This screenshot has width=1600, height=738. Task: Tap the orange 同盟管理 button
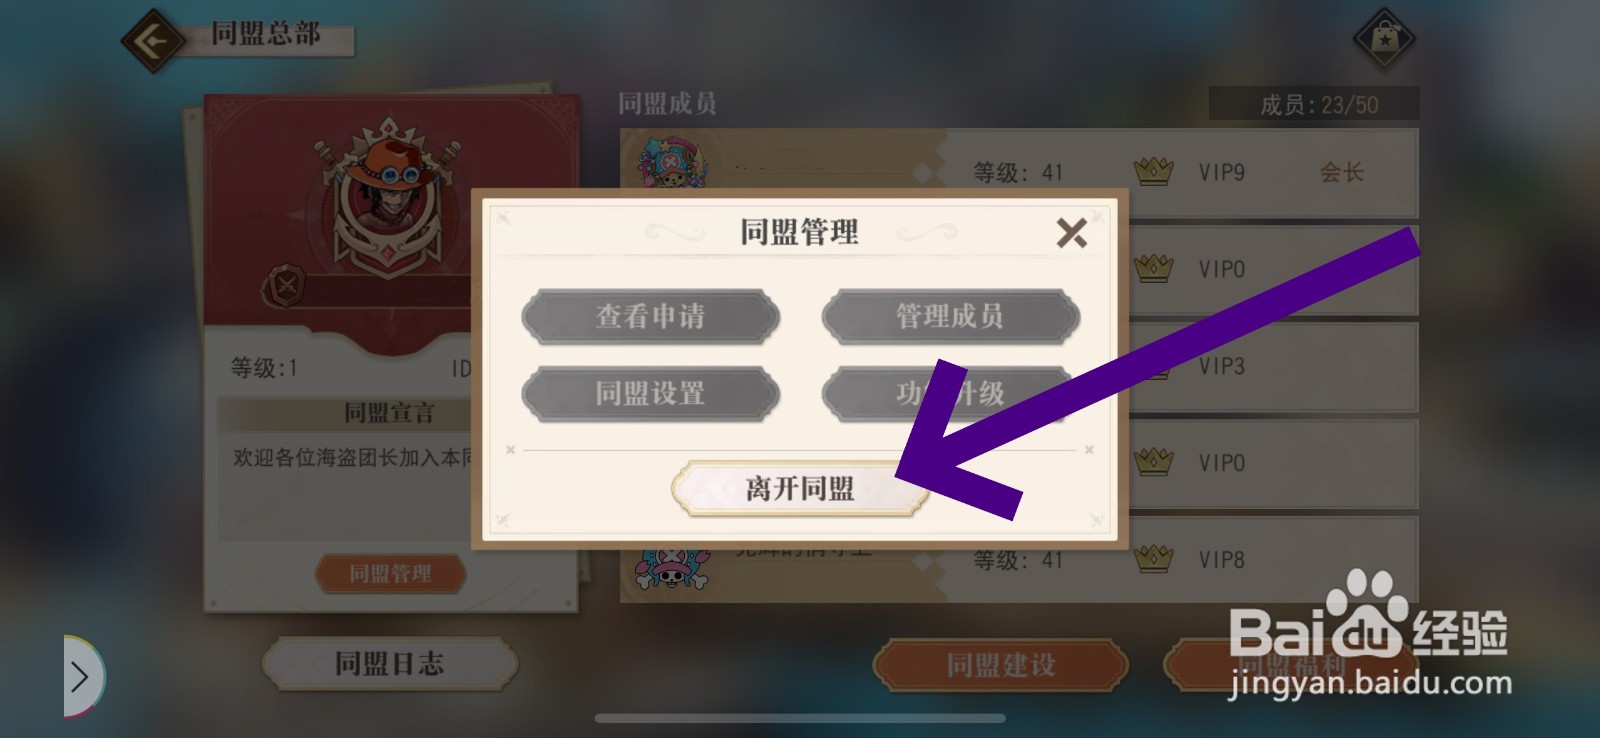pos(391,573)
